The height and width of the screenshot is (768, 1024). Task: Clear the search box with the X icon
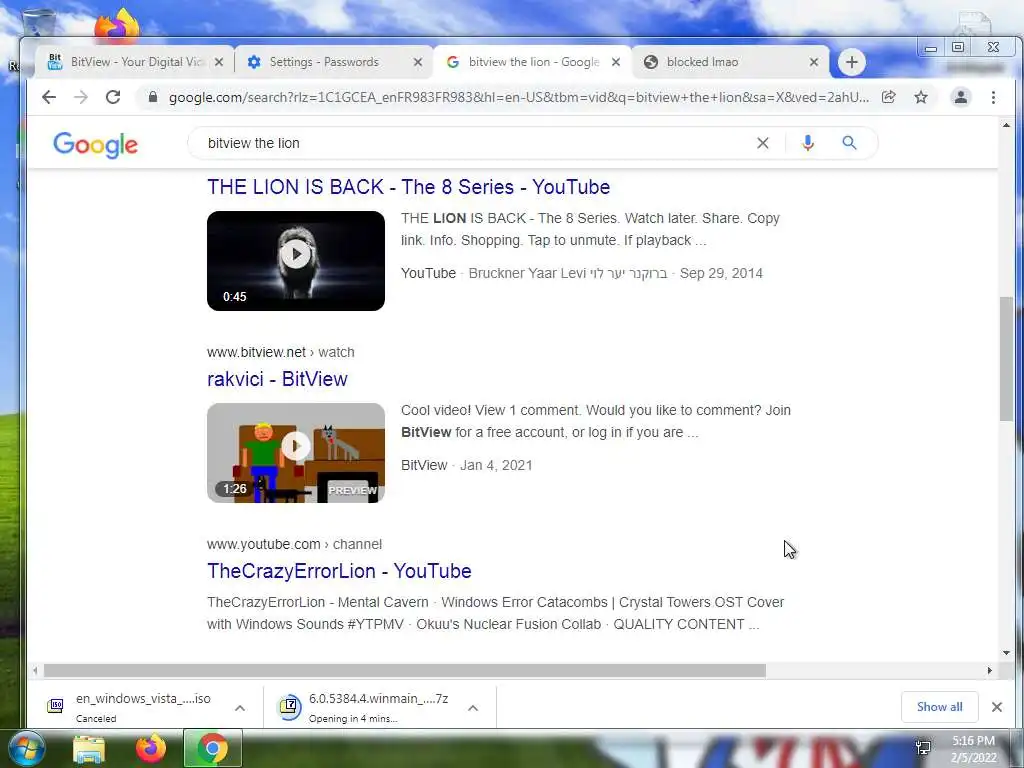tap(763, 143)
